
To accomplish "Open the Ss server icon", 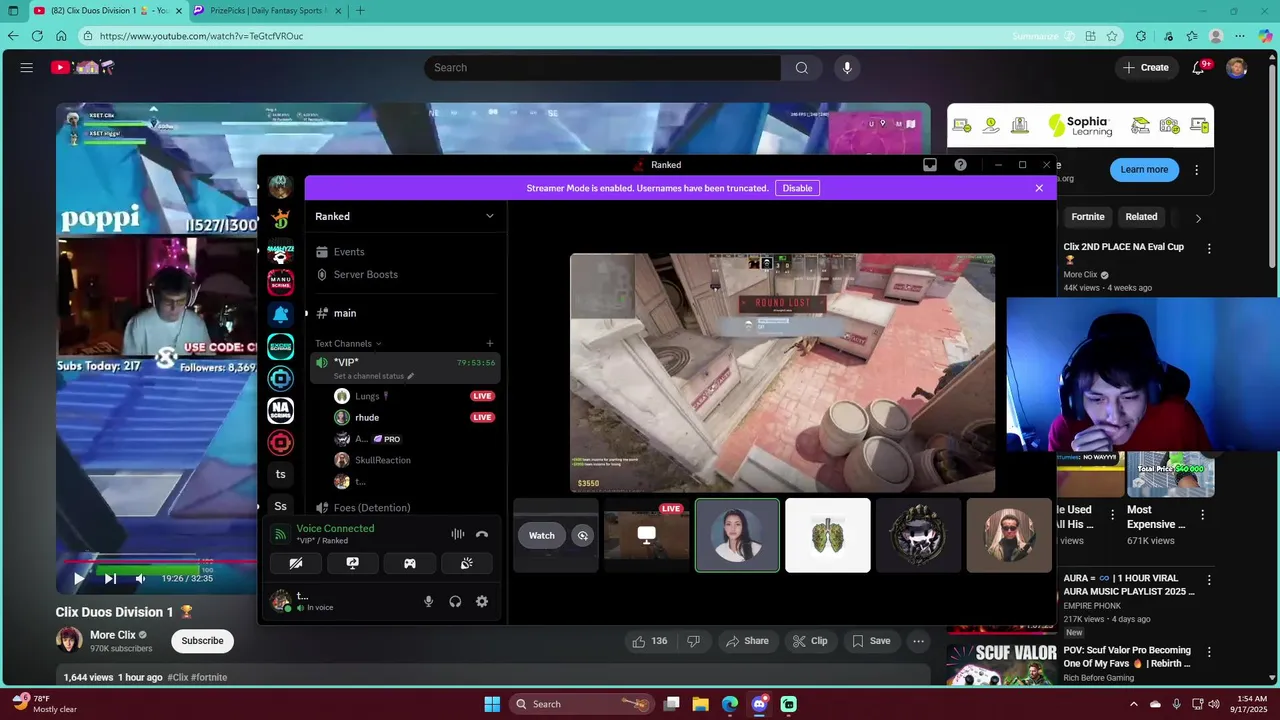I will [281, 506].
